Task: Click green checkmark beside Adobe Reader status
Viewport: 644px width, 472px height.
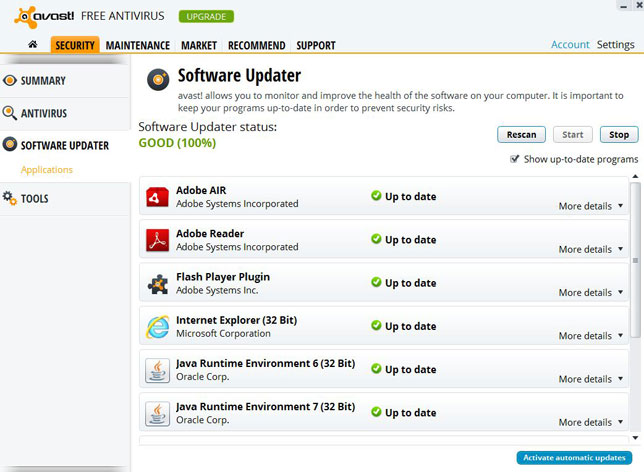Action: 376,239
